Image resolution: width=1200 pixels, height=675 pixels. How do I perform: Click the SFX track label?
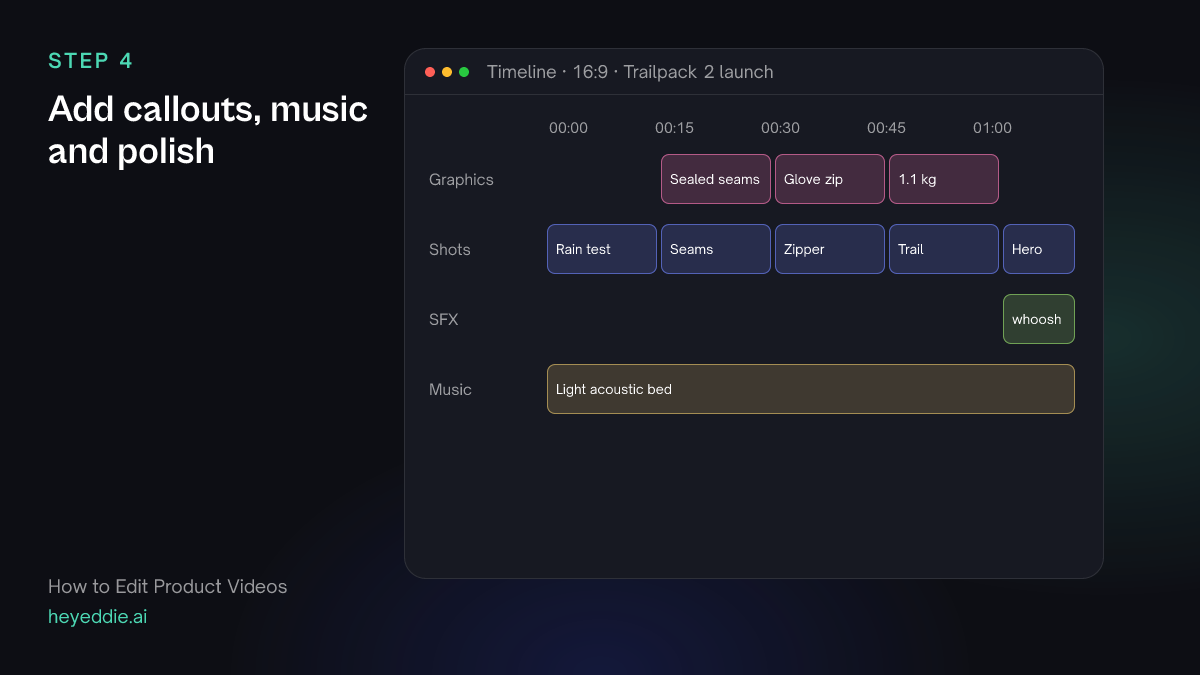tap(444, 320)
